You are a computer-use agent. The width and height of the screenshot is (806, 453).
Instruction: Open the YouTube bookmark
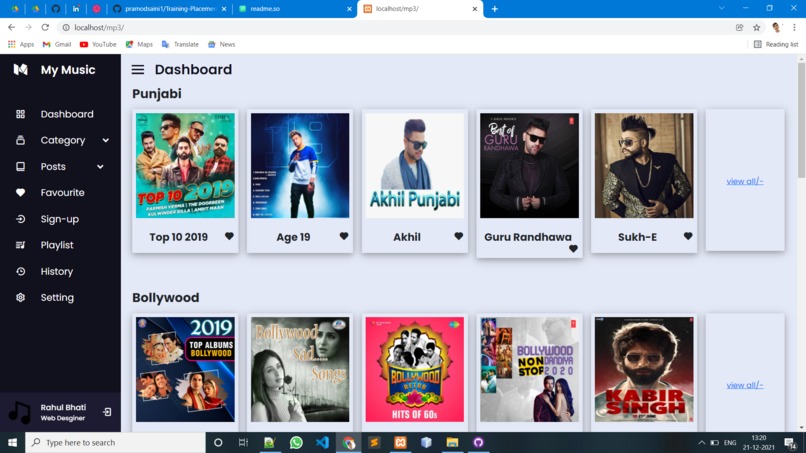point(98,44)
